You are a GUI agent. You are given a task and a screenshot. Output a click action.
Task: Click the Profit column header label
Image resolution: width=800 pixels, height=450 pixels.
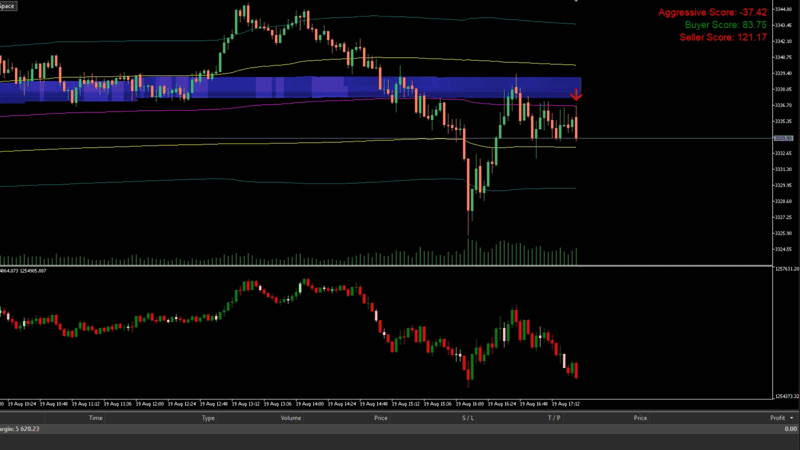[x=778, y=418]
